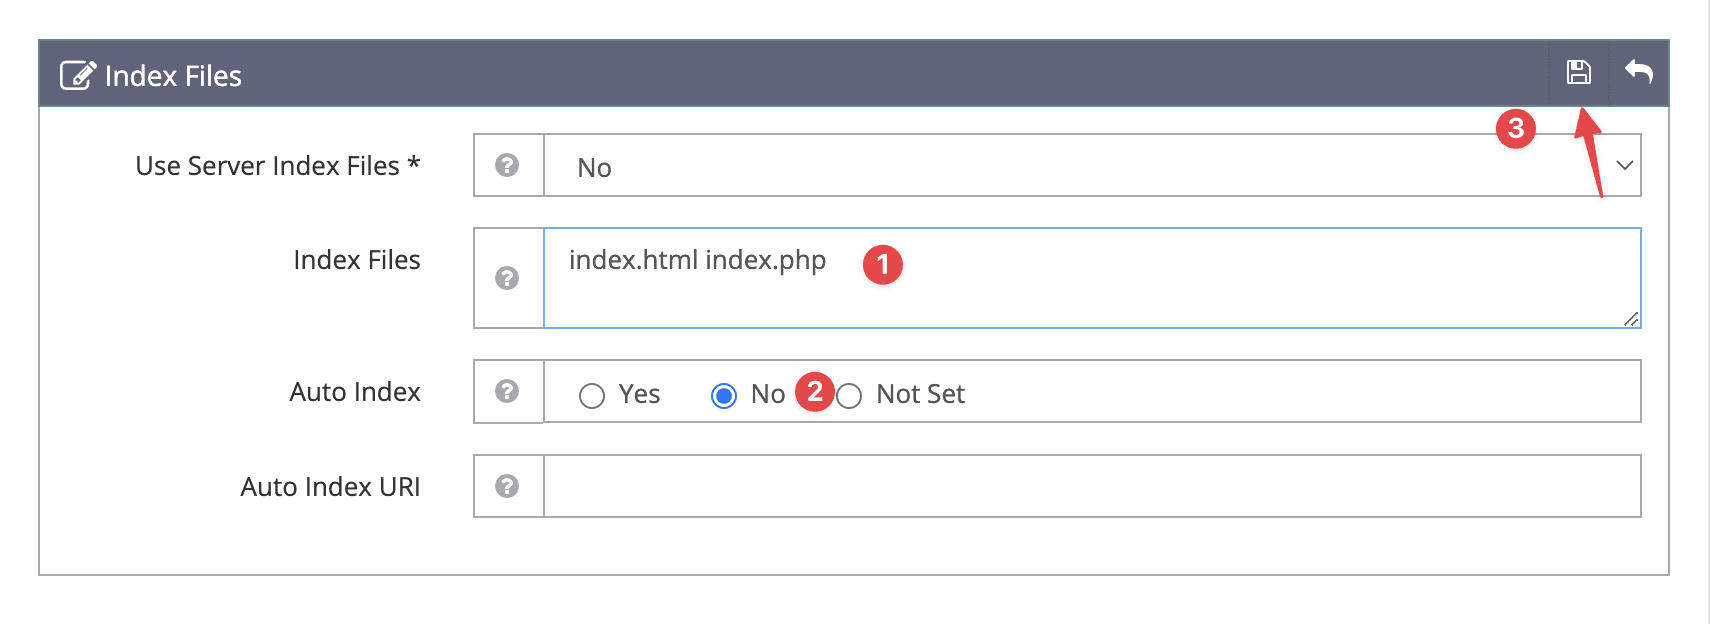This screenshot has height=624, width=1710.
Task: Click the edit pencil icon in panel header
Action: pos(78,76)
